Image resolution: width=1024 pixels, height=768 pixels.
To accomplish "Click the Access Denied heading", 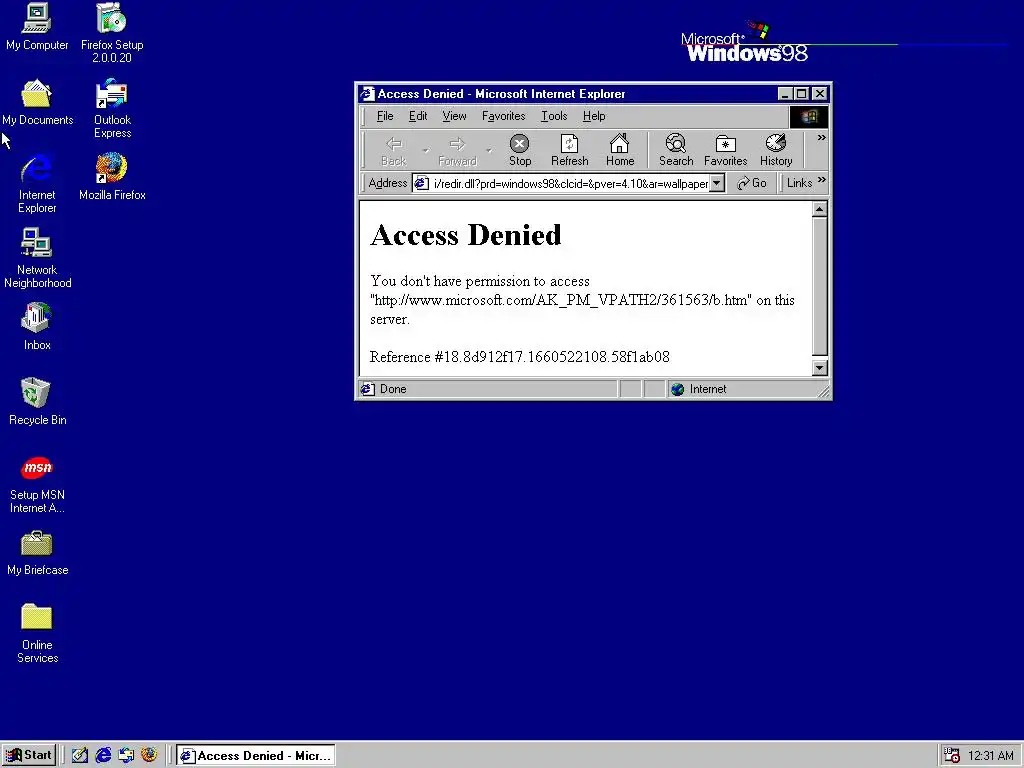I will coord(466,235).
